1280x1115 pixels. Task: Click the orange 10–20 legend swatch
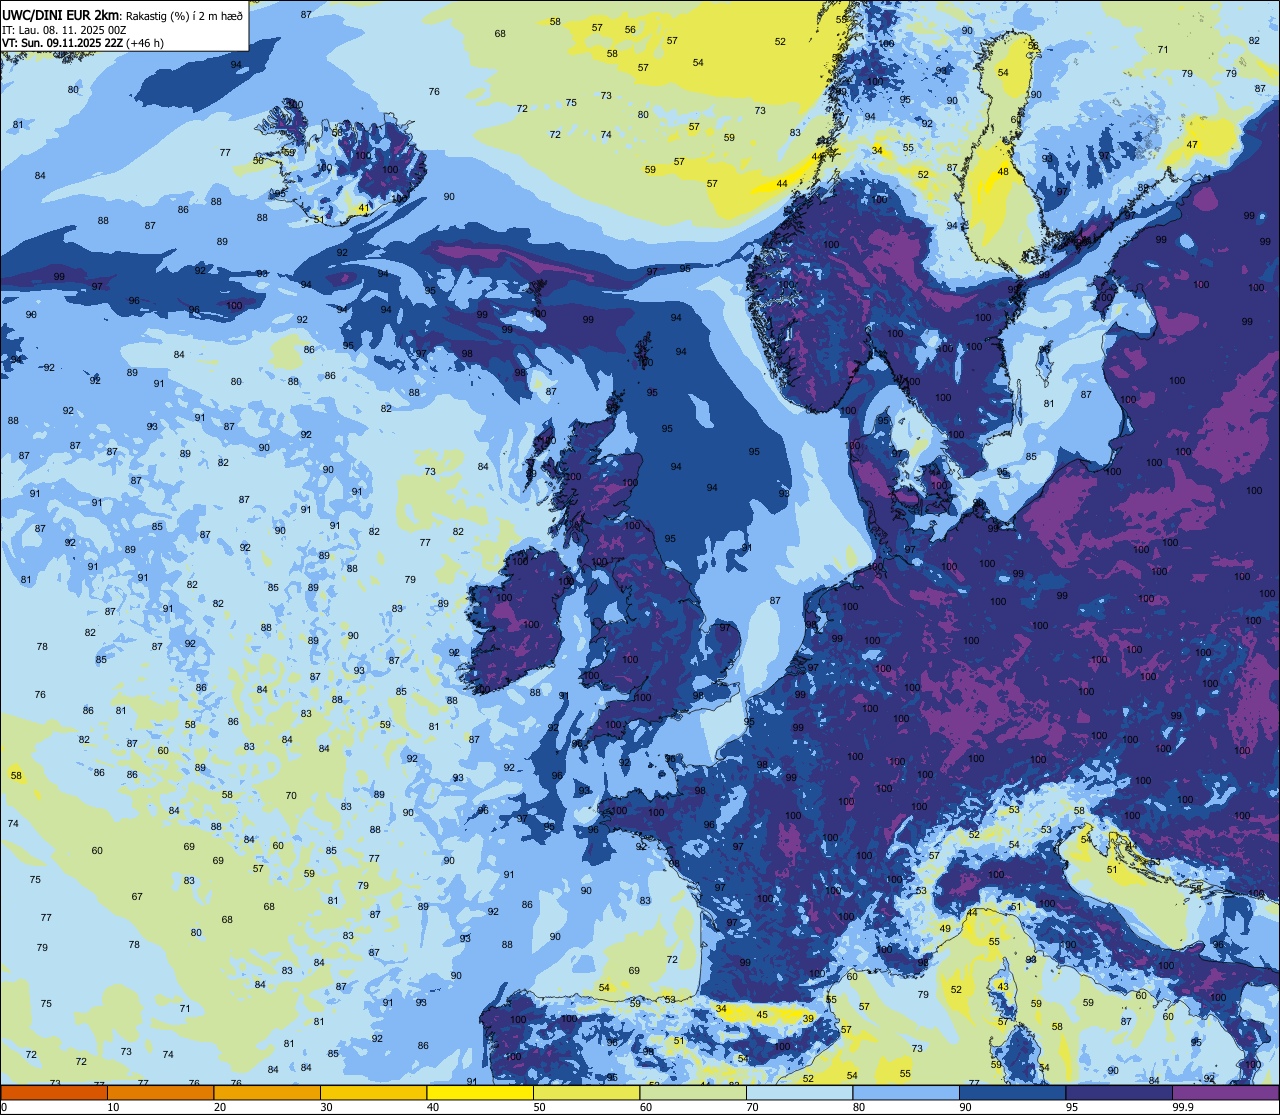pyautogui.click(x=160, y=1092)
